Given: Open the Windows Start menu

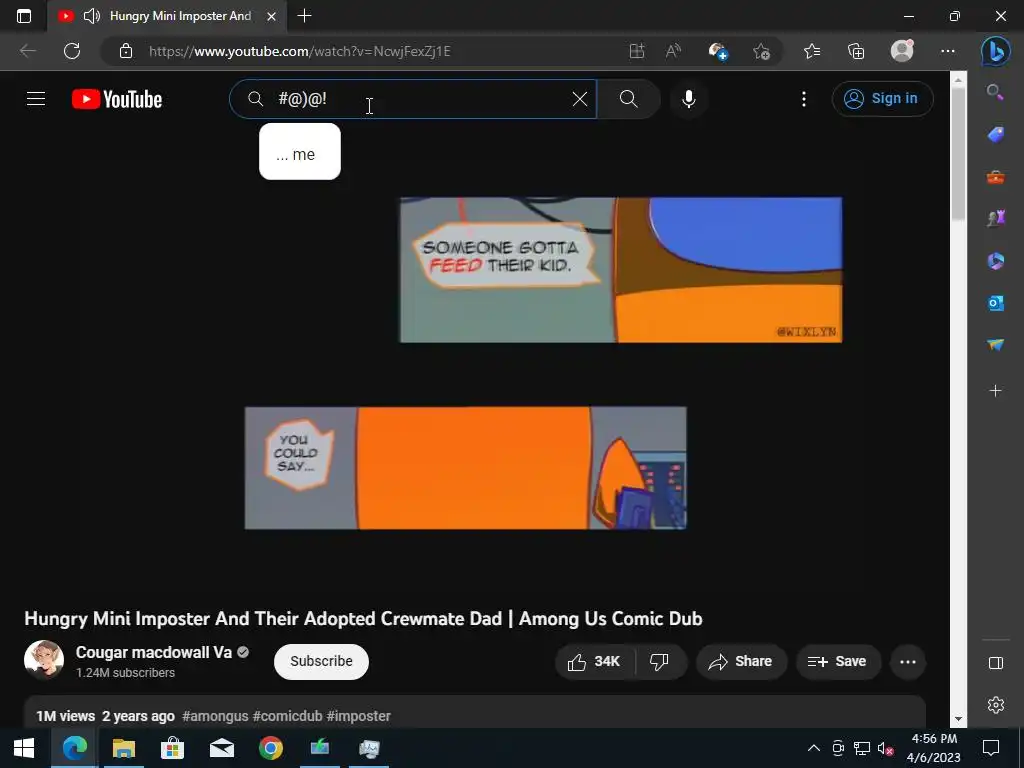Looking at the screenshot, I should [24, 748].
